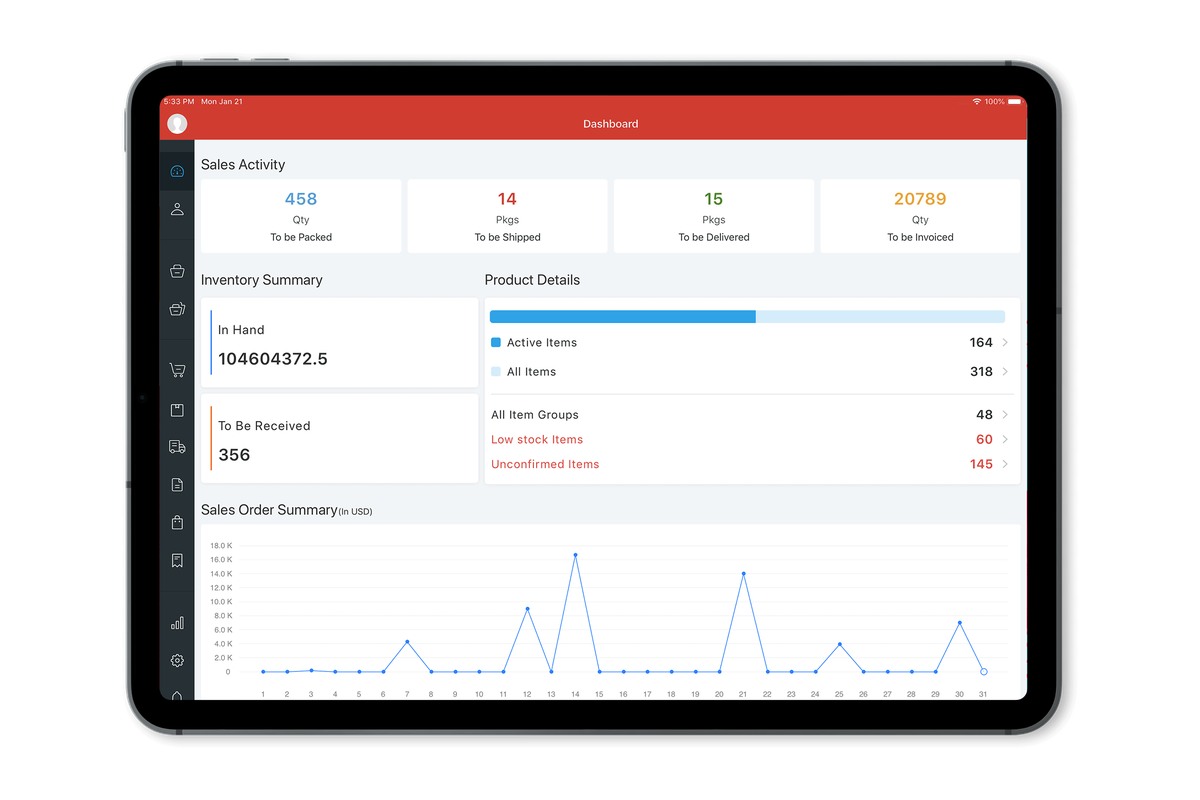
Task: Open the Items basket icon in sidebar
Action: click(177, 271)
